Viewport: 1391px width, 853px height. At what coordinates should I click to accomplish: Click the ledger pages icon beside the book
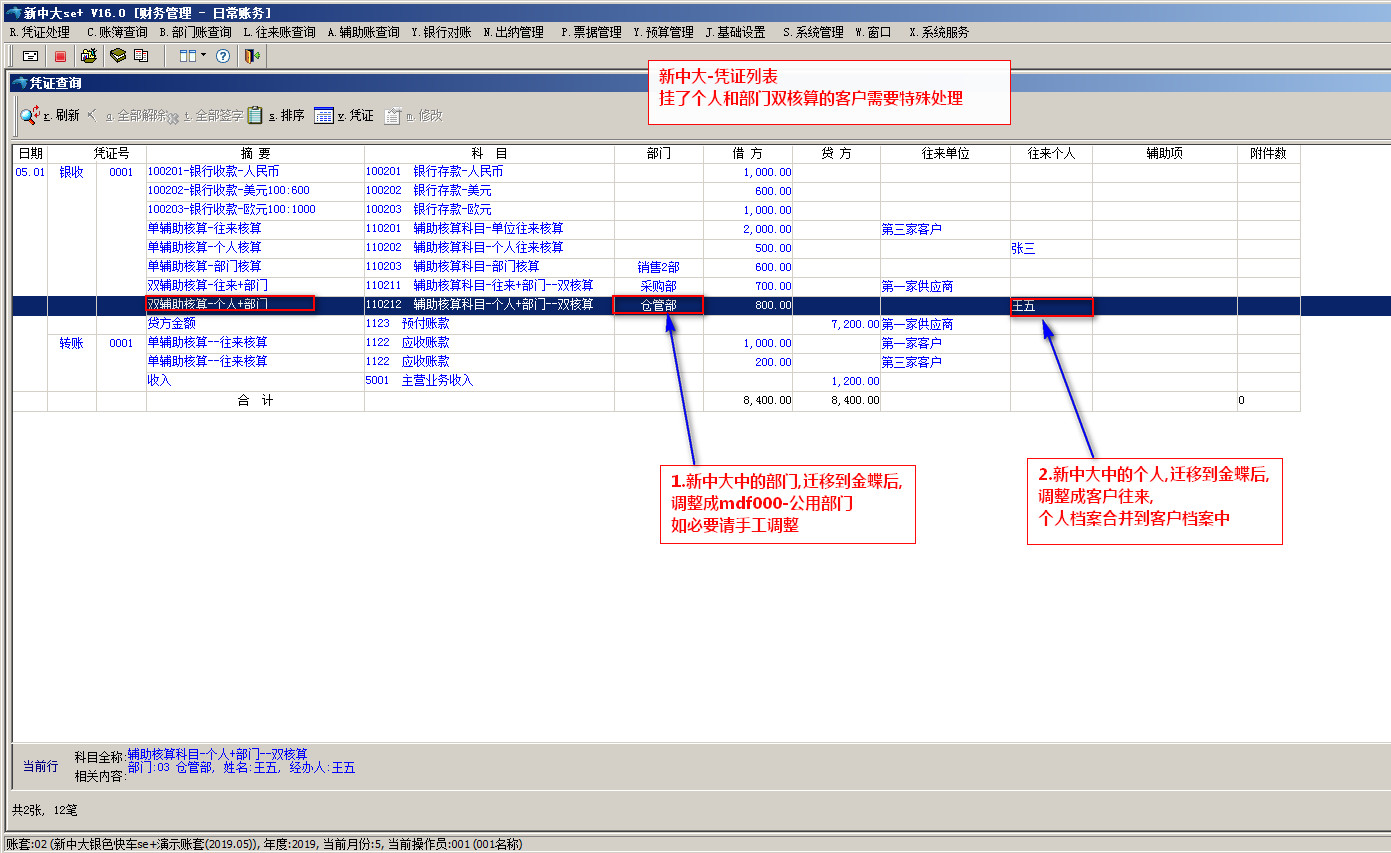[x=141, y=56]
